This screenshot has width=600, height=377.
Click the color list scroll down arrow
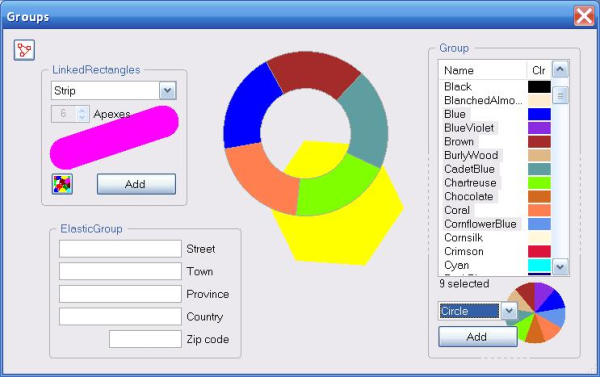click(560, 266)
